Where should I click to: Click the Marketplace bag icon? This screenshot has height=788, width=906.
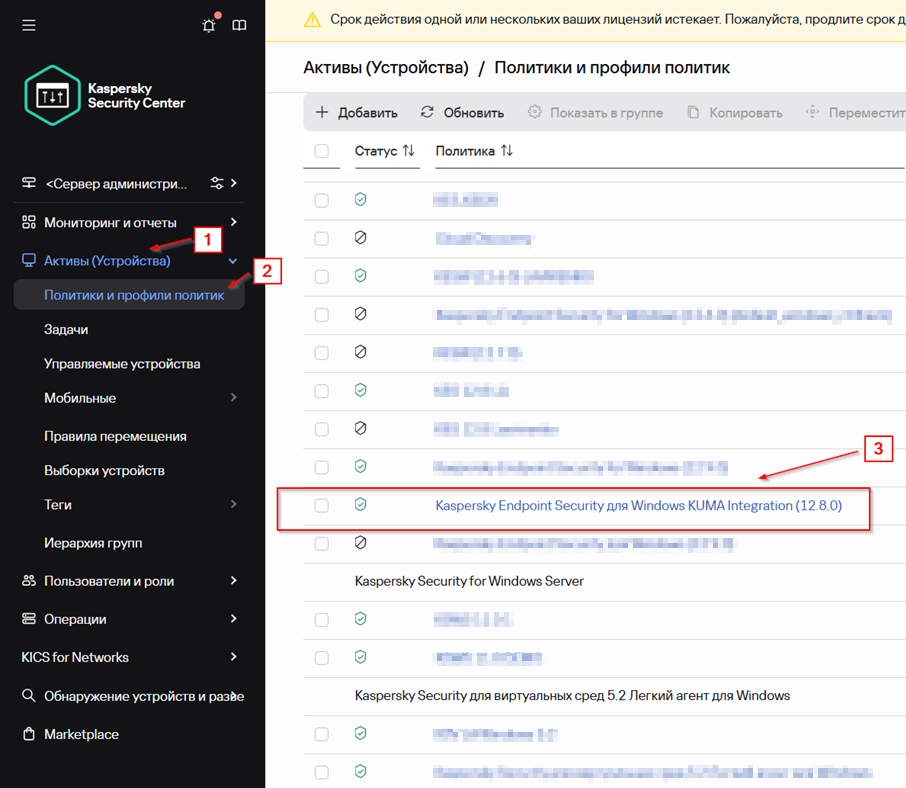click(x=29, y=734)
